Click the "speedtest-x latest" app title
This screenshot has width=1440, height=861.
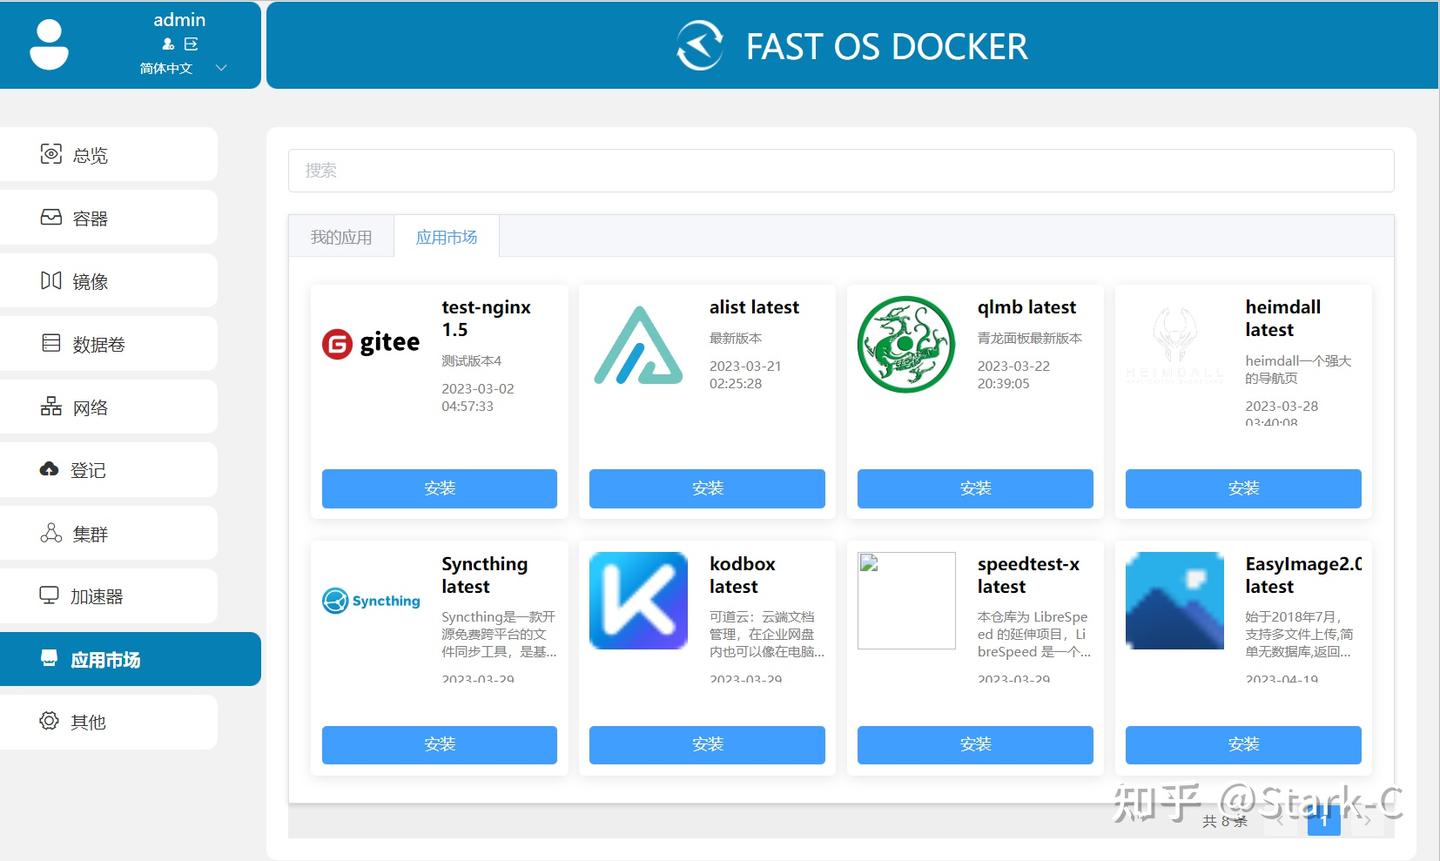1029,575
